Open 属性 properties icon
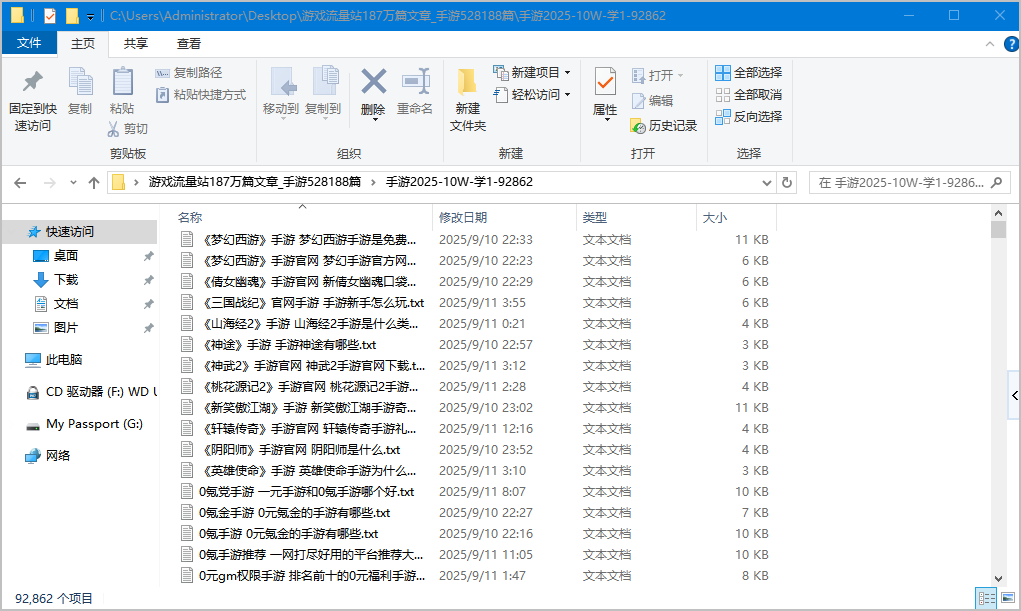The width and height of the screenshot is (1021, 611). pos(605,82)
